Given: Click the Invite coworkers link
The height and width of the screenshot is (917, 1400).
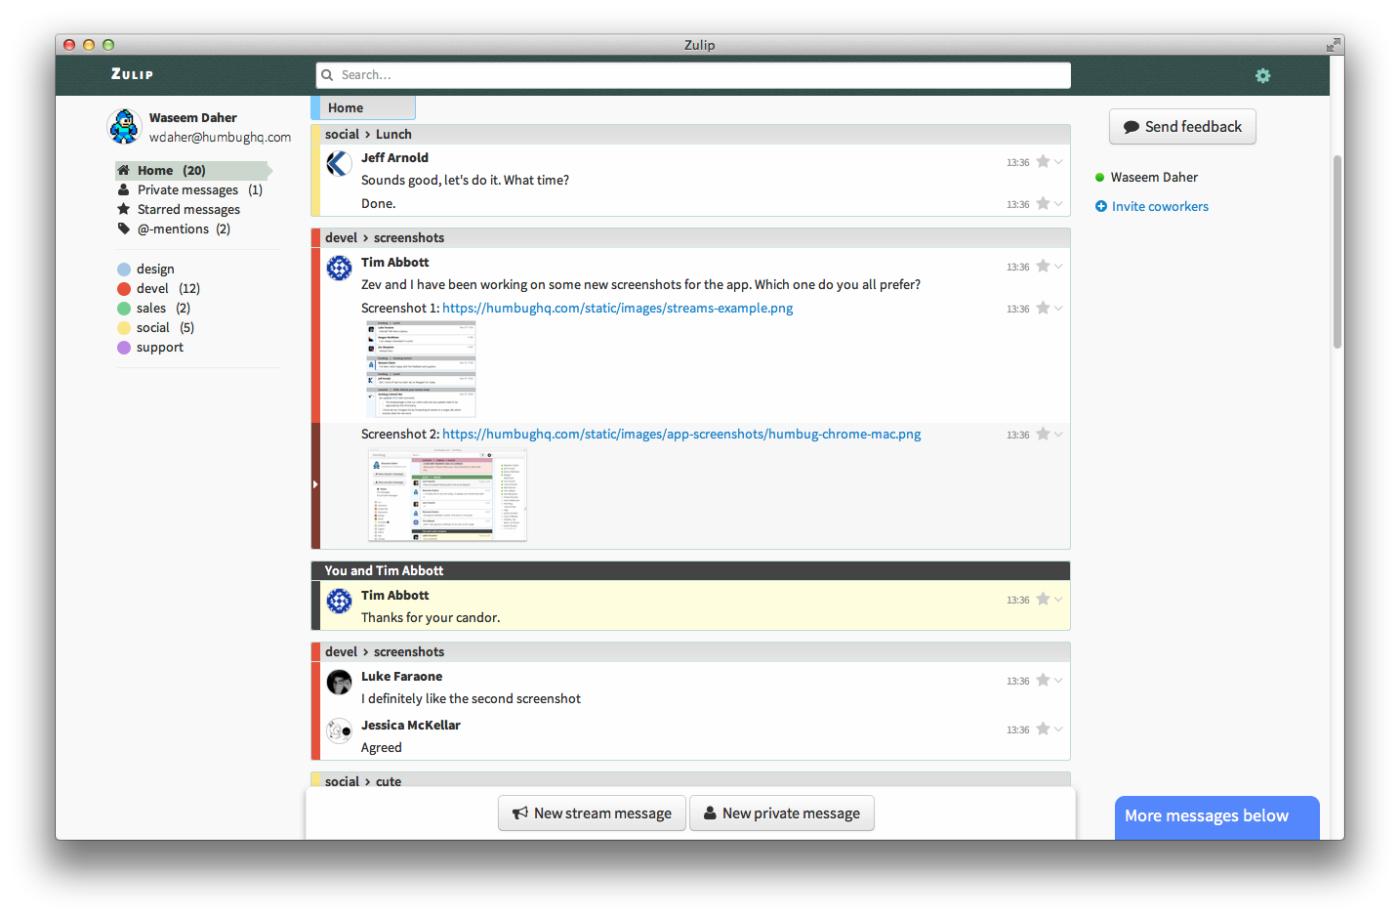Looking at the screenshot, I should 1160,207.
